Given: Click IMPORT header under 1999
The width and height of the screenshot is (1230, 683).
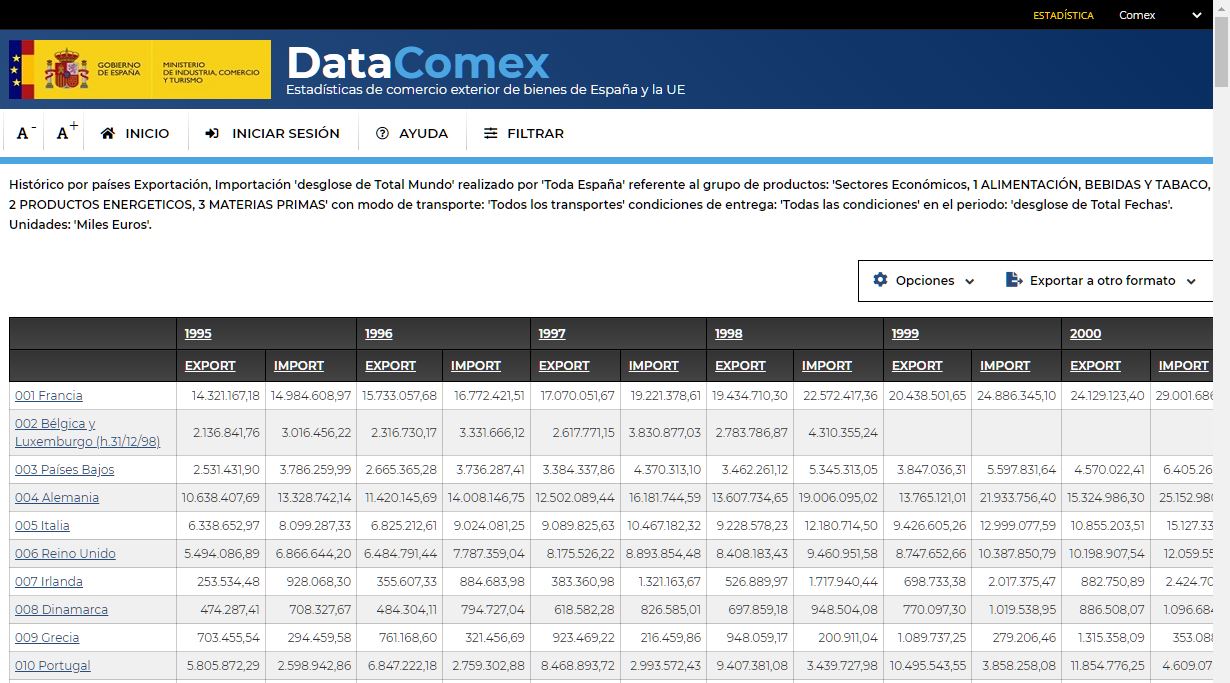Looking at the screenshot, I should pyautogui.click(x=1005, y=366).
